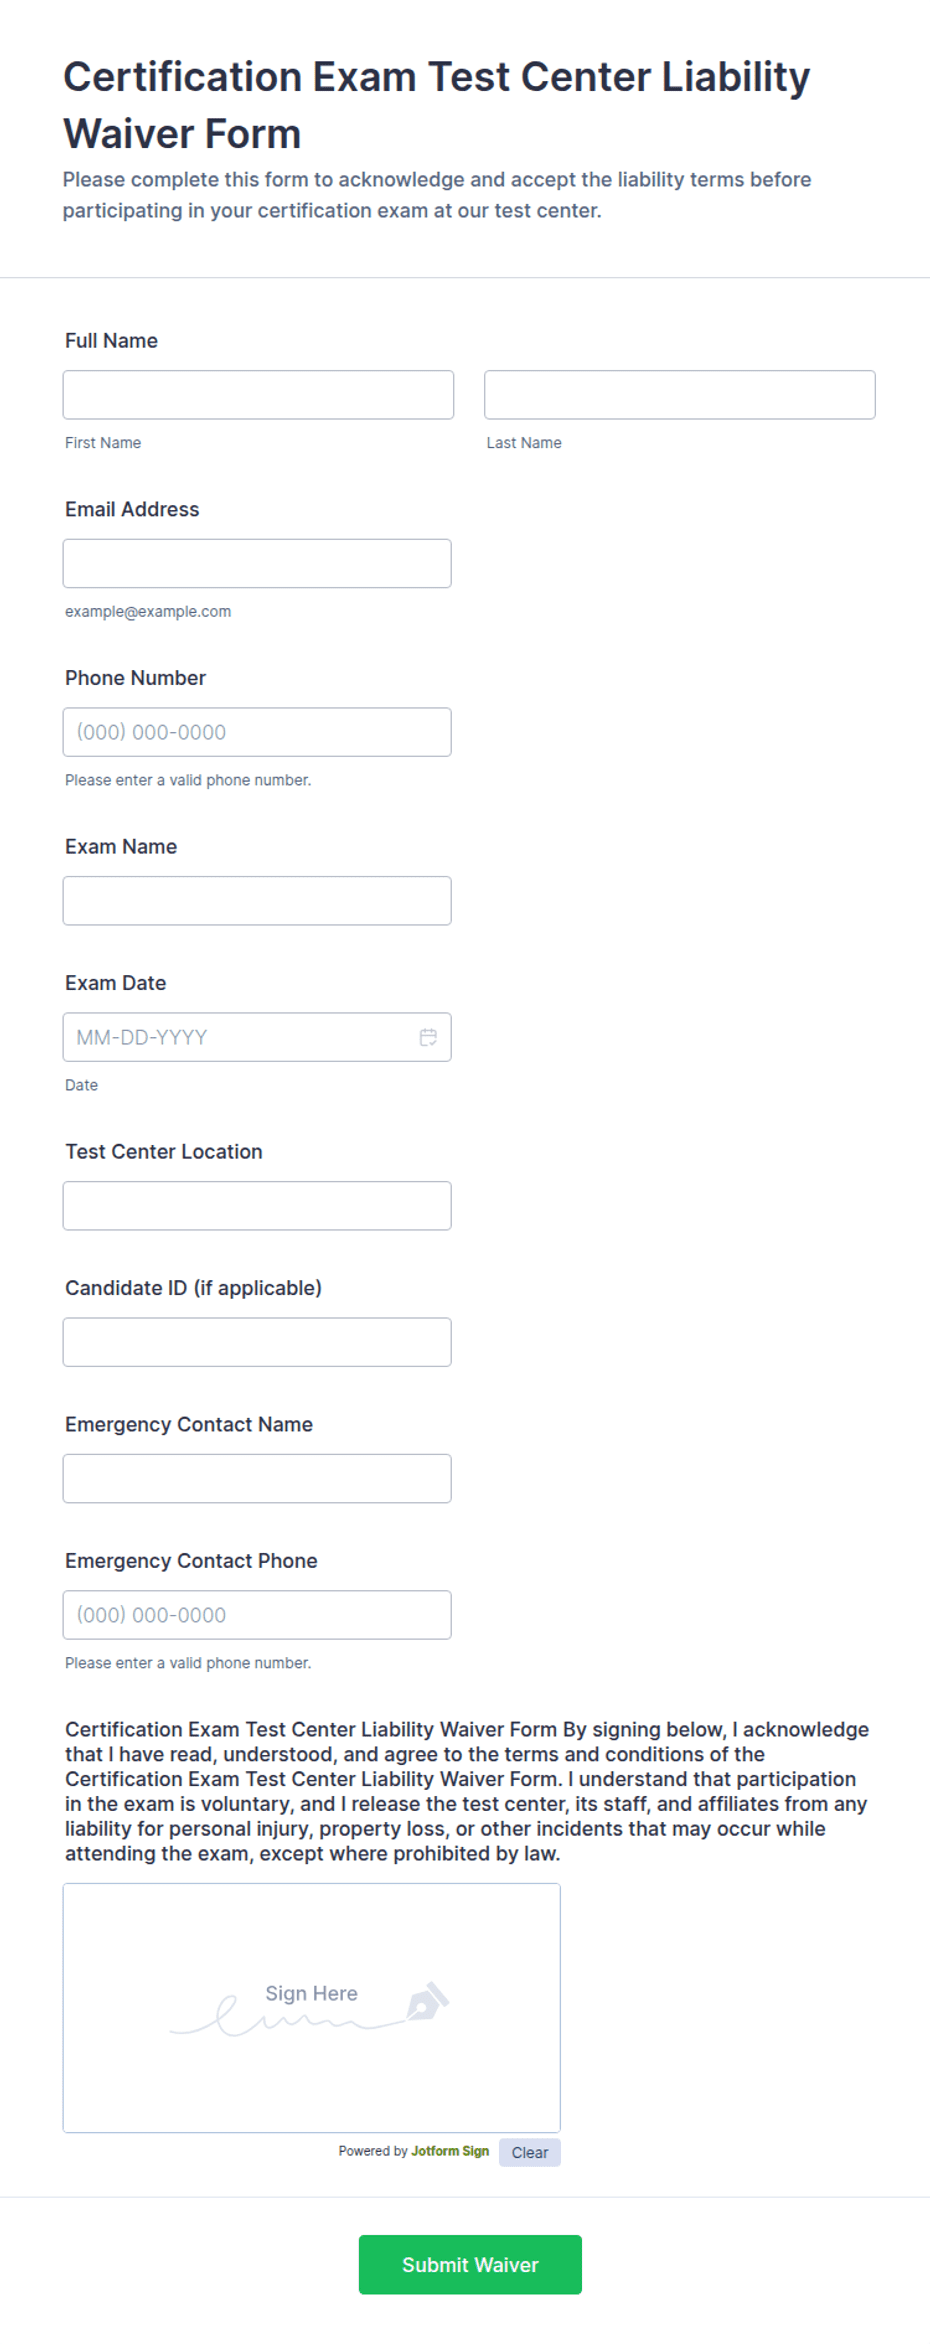Click the Email Address label

(132, 509)
